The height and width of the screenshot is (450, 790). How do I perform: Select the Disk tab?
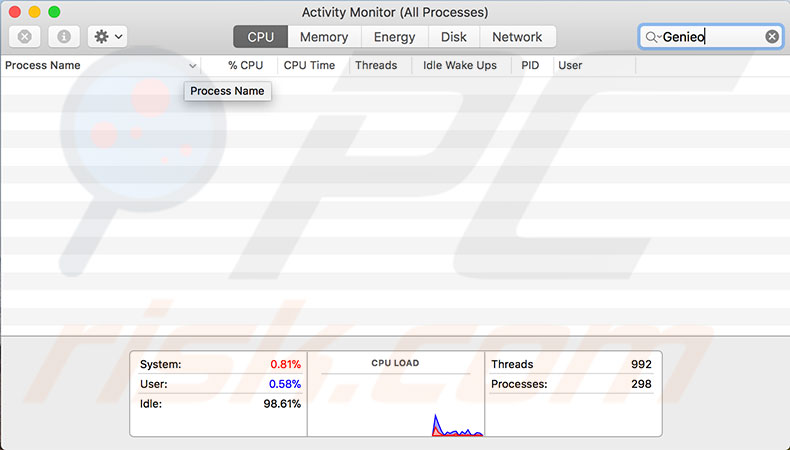(x=453, y=37)
